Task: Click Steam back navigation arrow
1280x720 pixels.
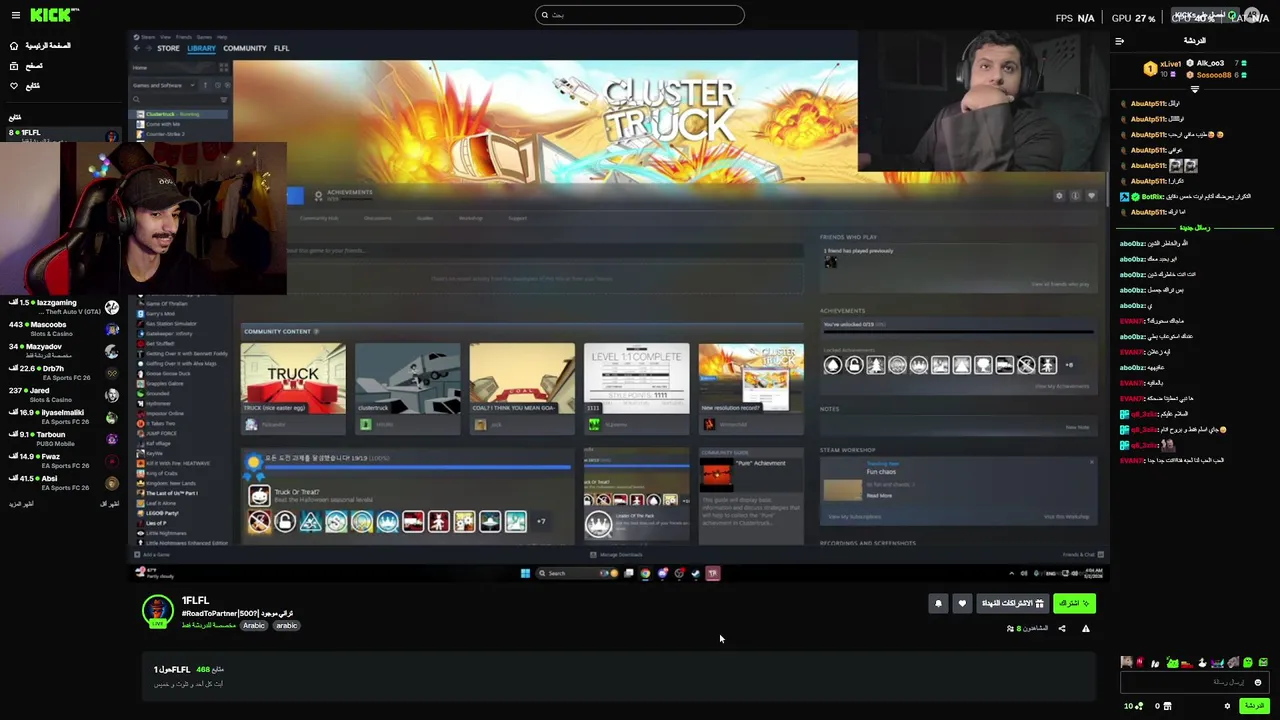Action: click(138, 48)
